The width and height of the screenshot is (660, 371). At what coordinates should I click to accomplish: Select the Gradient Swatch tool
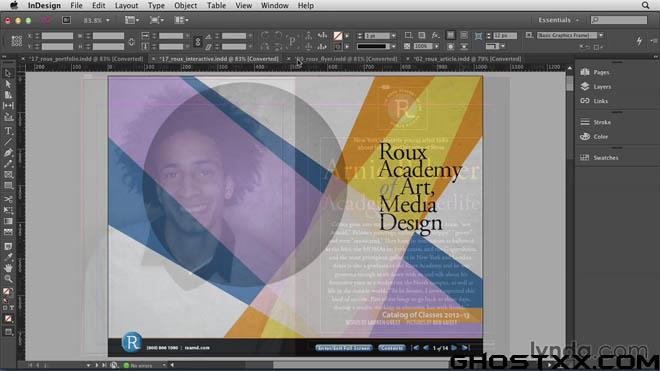[8, 221]
